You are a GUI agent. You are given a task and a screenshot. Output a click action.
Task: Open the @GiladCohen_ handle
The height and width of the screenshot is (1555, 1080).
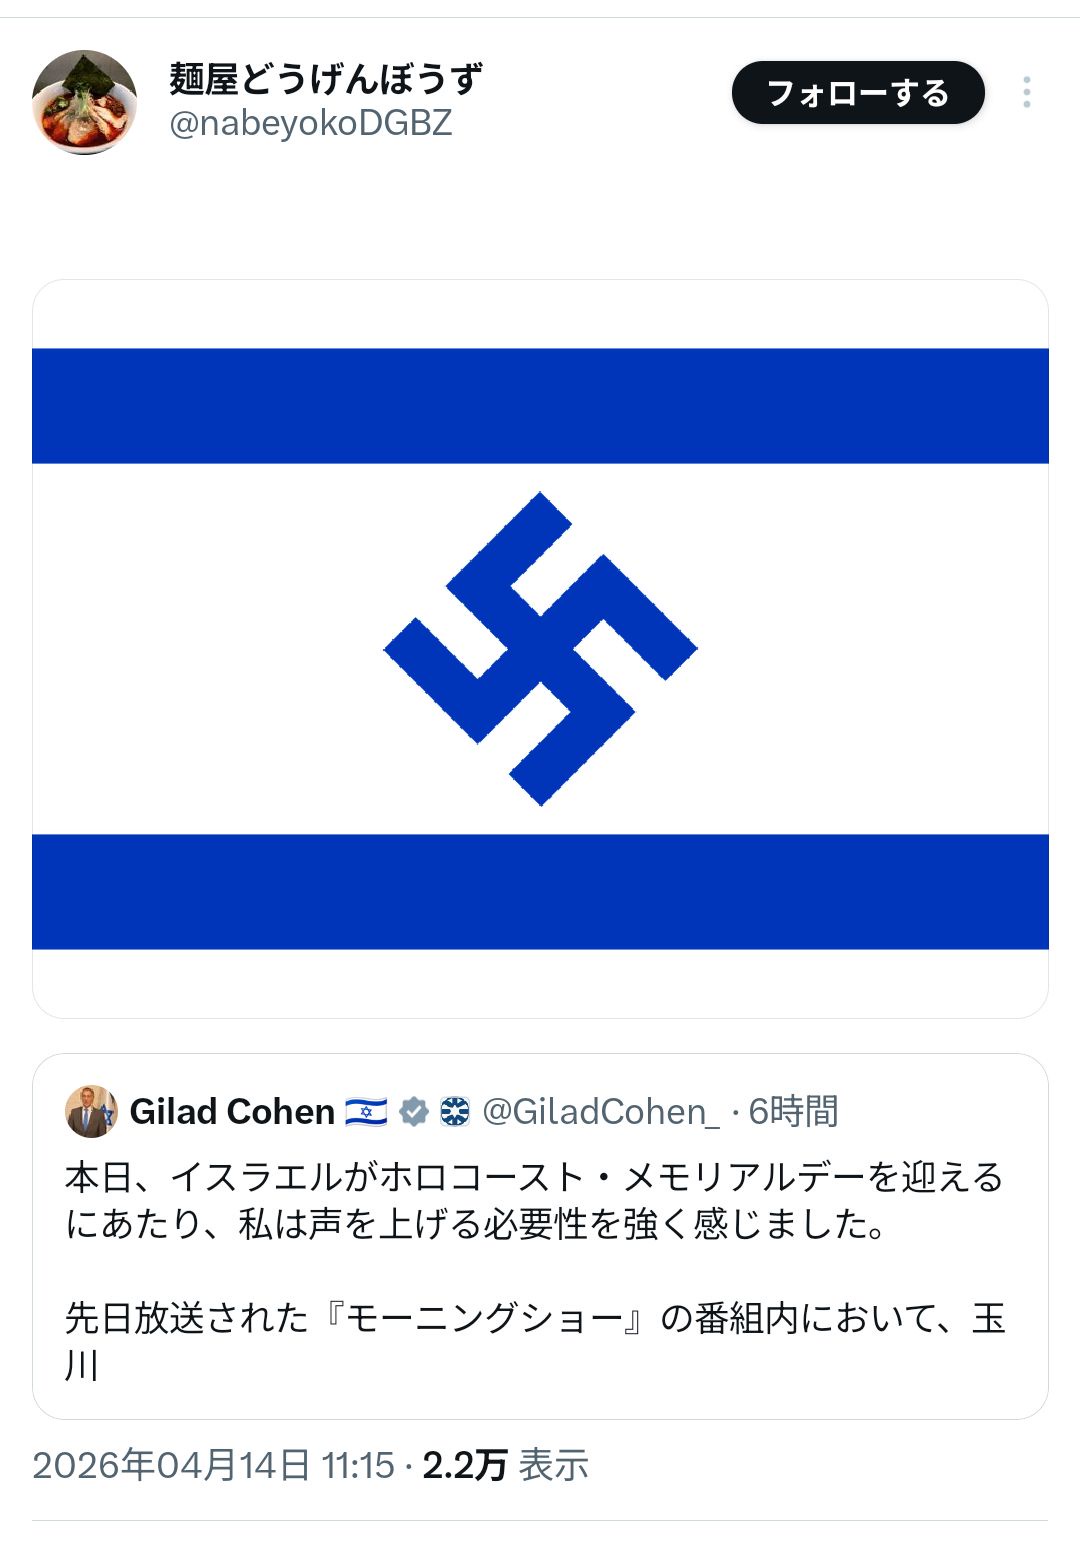point(600,1111)
